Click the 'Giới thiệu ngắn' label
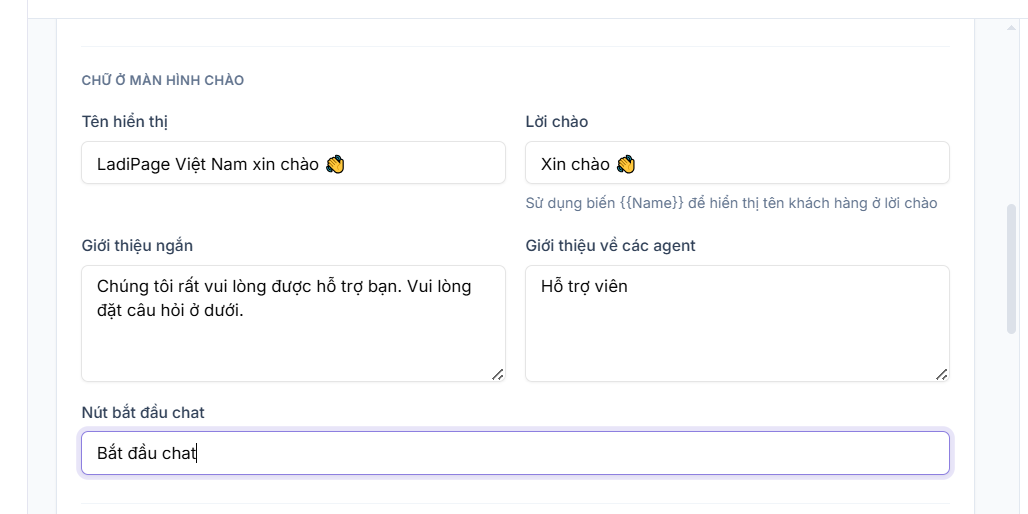This screenshot has width=1028, height=514. tap(137, 246)
